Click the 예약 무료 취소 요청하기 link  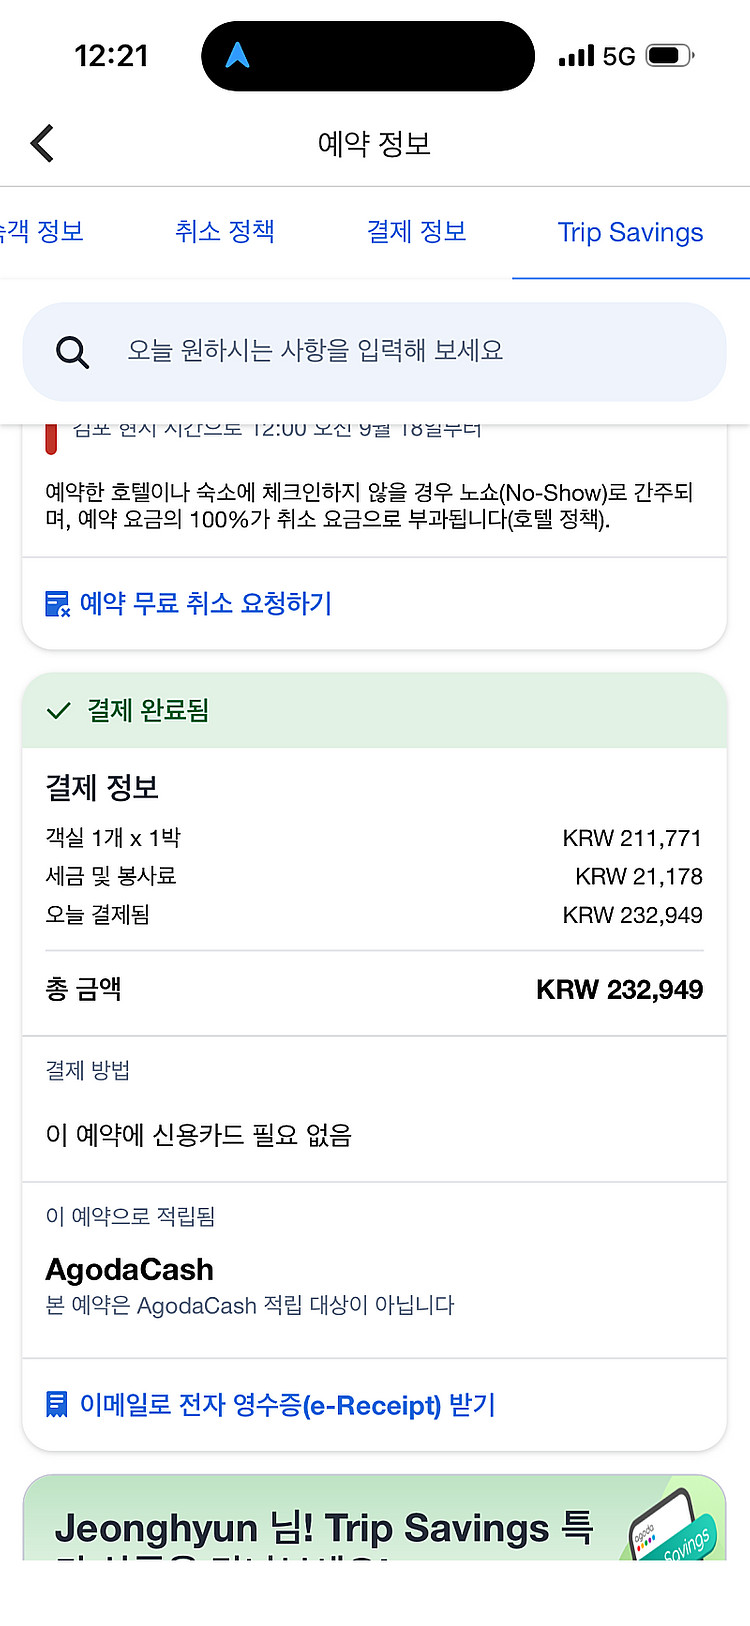[x=206, y=604]
